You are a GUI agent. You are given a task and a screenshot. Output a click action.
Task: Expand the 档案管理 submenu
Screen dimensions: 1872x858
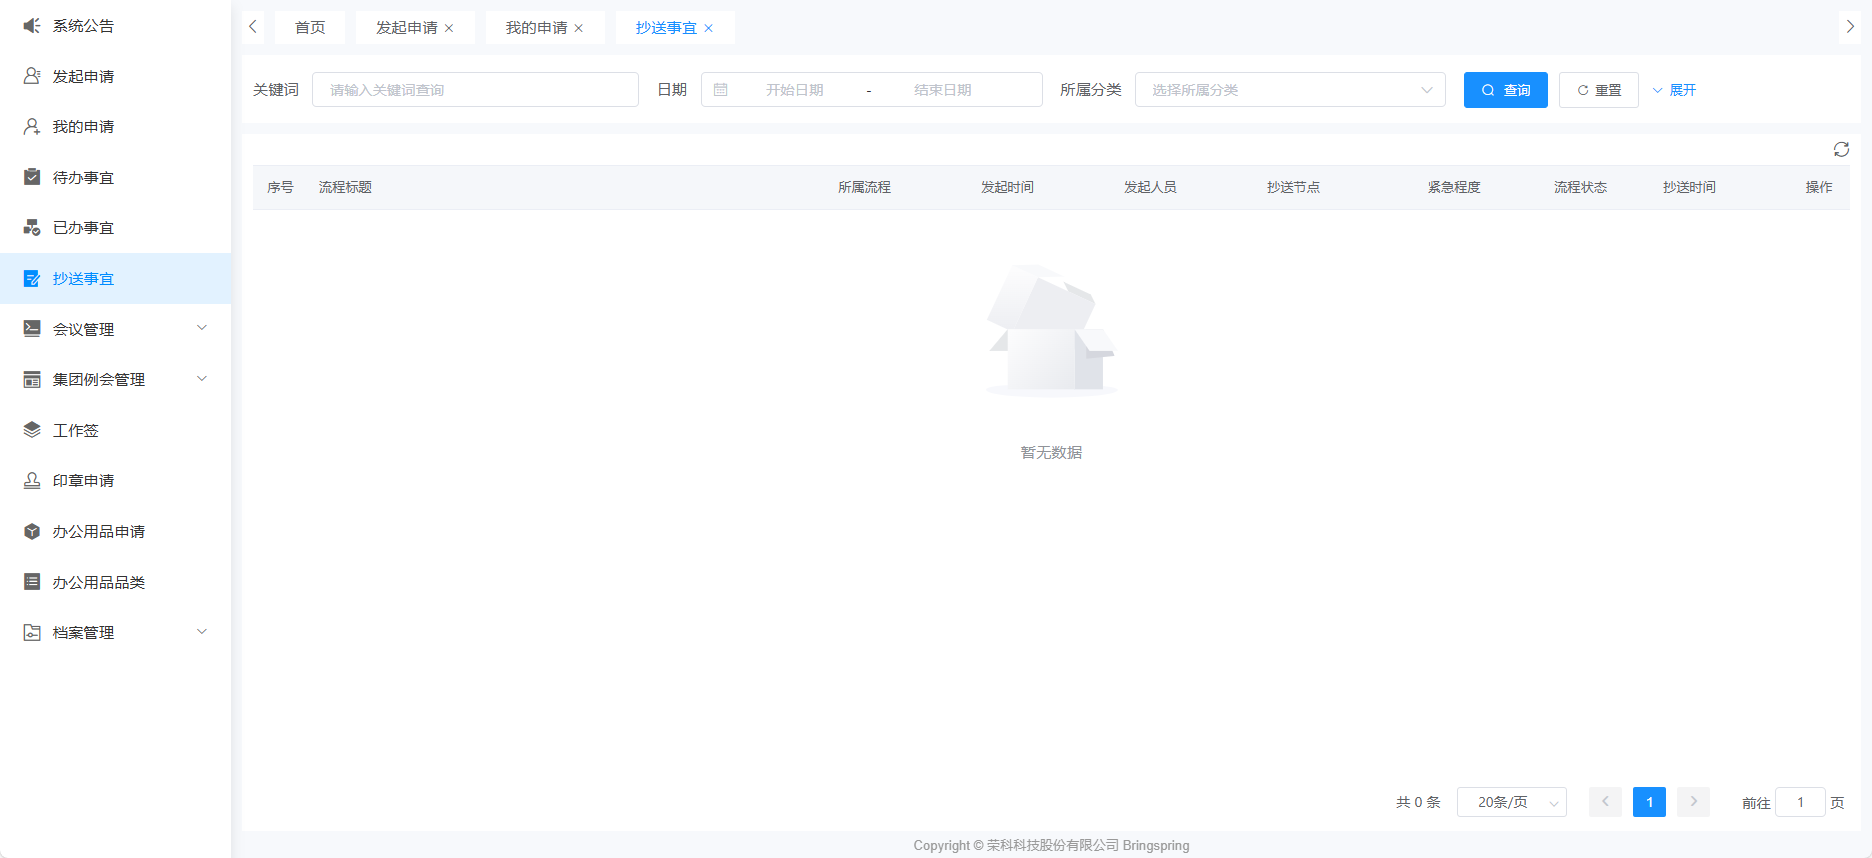(x=202, y=632)
